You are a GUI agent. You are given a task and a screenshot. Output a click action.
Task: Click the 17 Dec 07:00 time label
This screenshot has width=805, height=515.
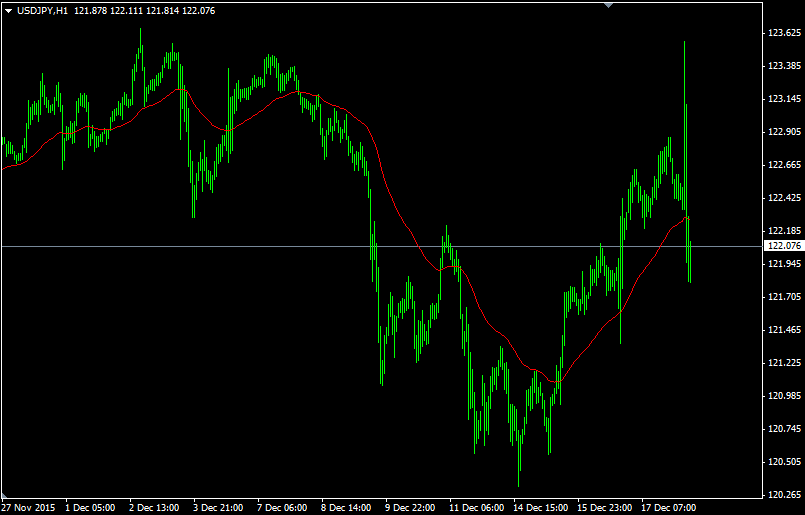669,508
